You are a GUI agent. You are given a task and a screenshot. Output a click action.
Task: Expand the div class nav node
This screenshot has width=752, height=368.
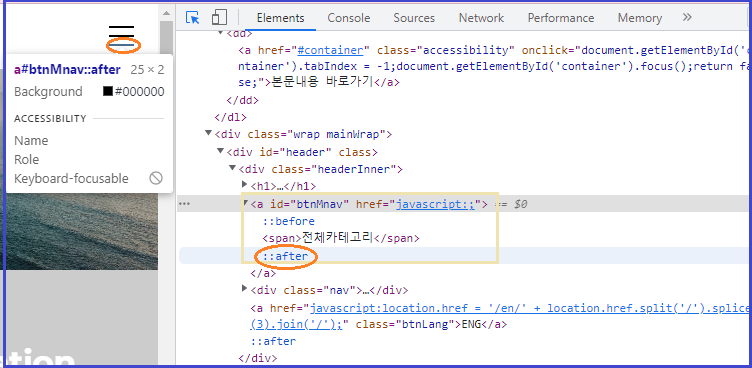245,289
